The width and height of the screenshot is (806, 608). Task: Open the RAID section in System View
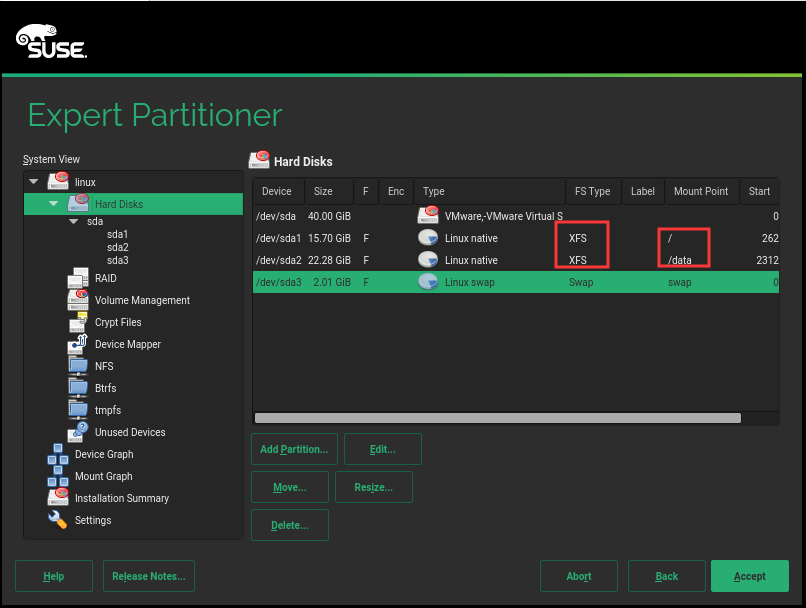105,278
